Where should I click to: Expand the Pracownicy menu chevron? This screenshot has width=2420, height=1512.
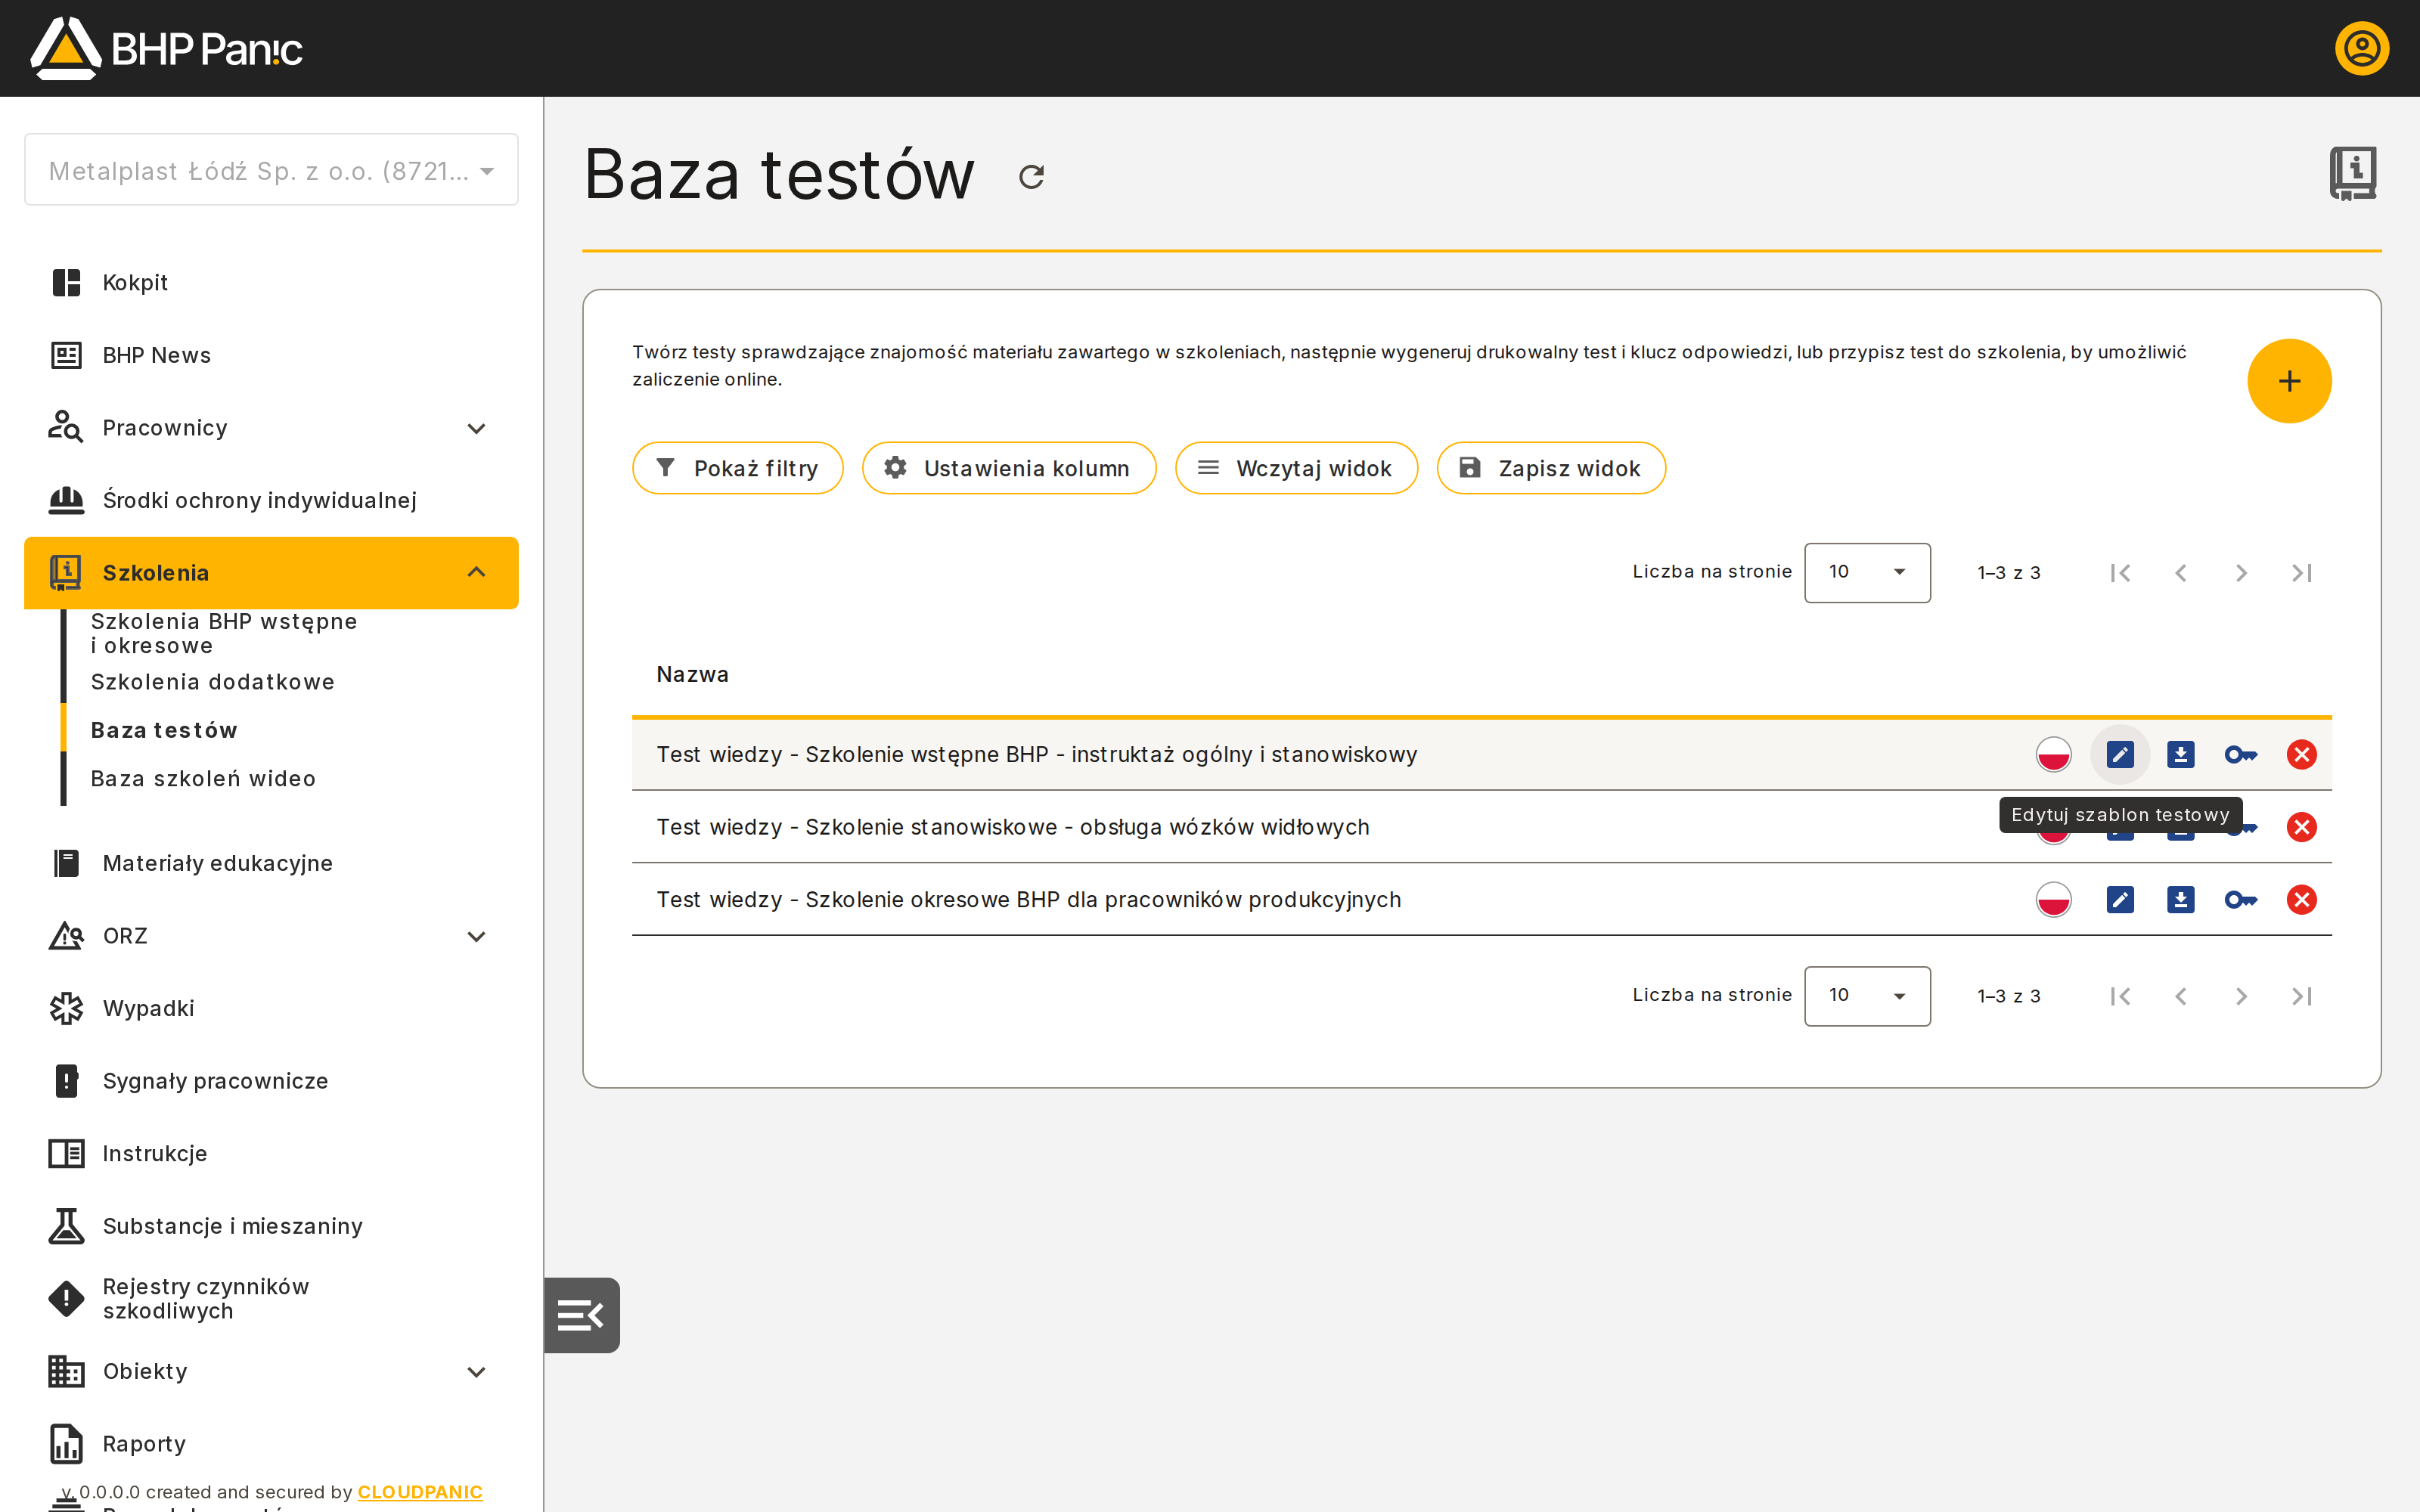click(x=476, y=428)
